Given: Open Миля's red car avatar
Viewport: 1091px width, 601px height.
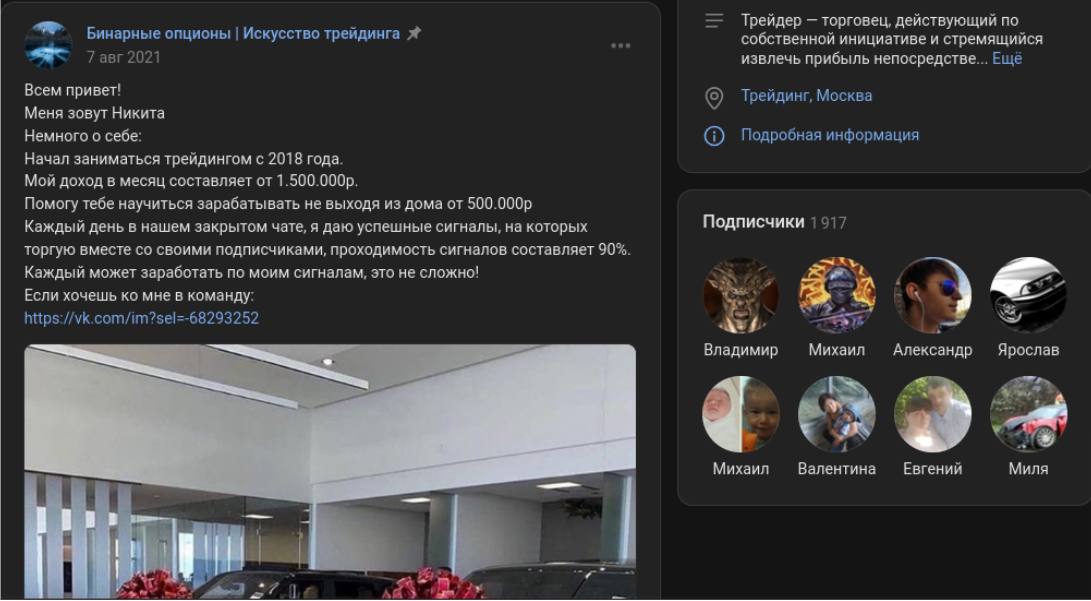Looking at the screenshot, I should [1028, 415].
